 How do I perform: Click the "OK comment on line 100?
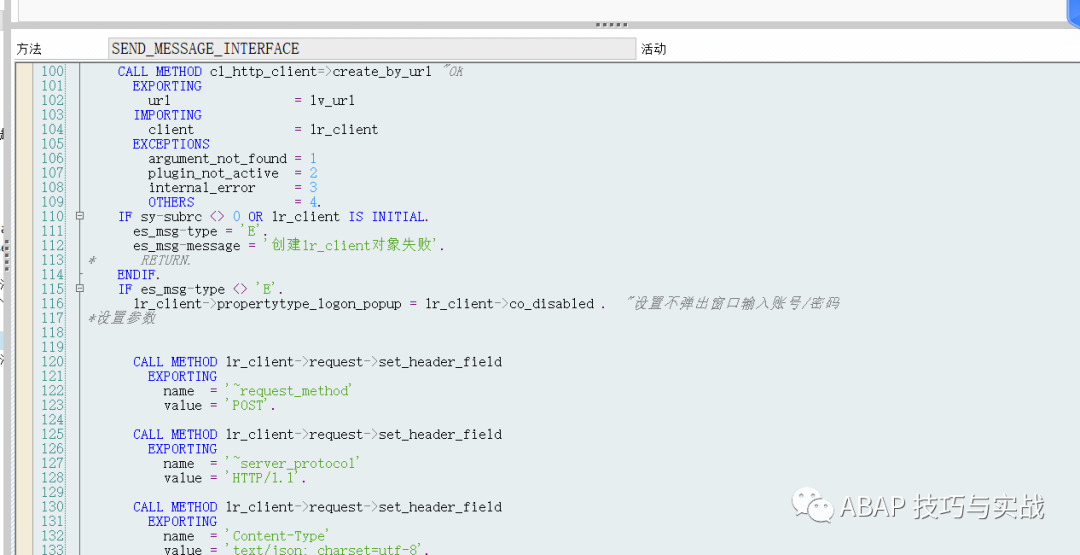pyautogui.click(x=451, y=72)
